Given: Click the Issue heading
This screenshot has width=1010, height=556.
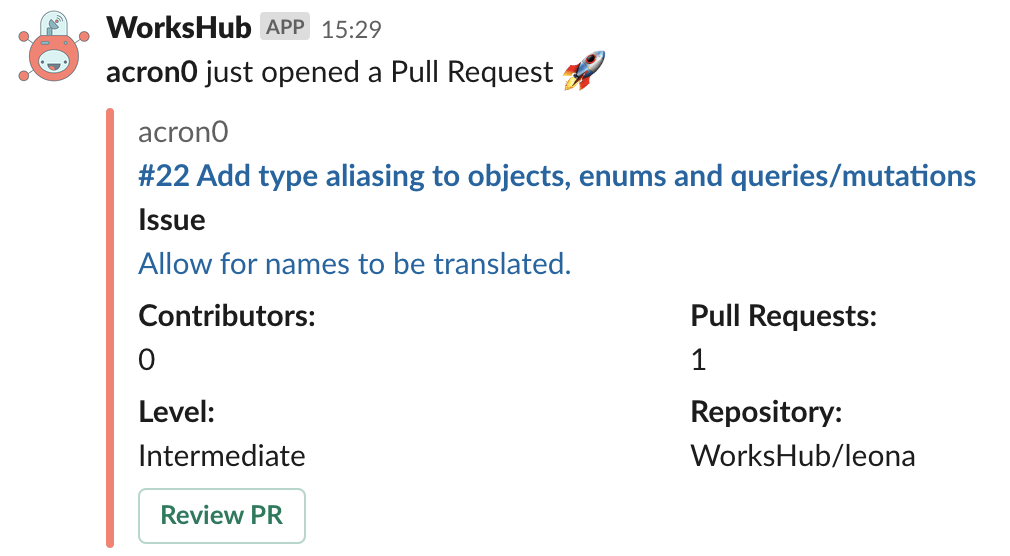Looking at the screenshot, I should [172, 220].
